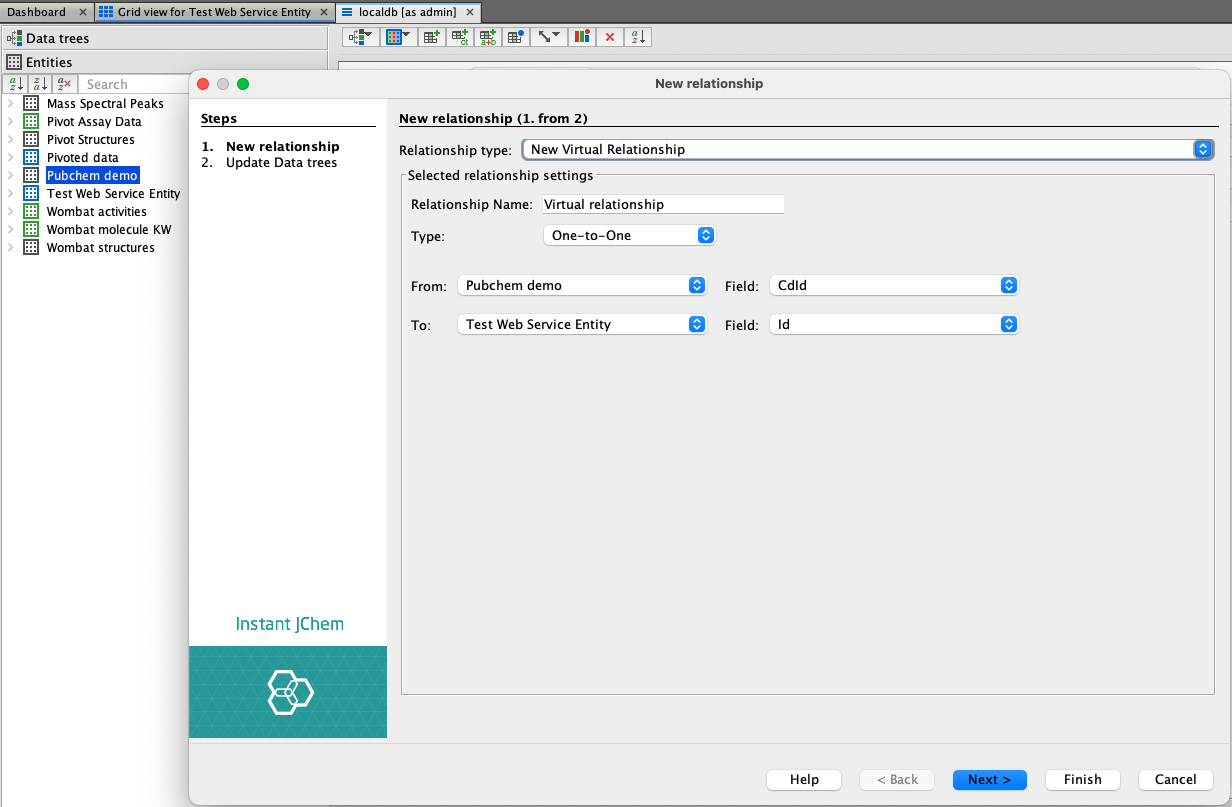Open the One-to-One type dropdown
This screenshot has height=807, width=1232.
click(x=629, y=235)
